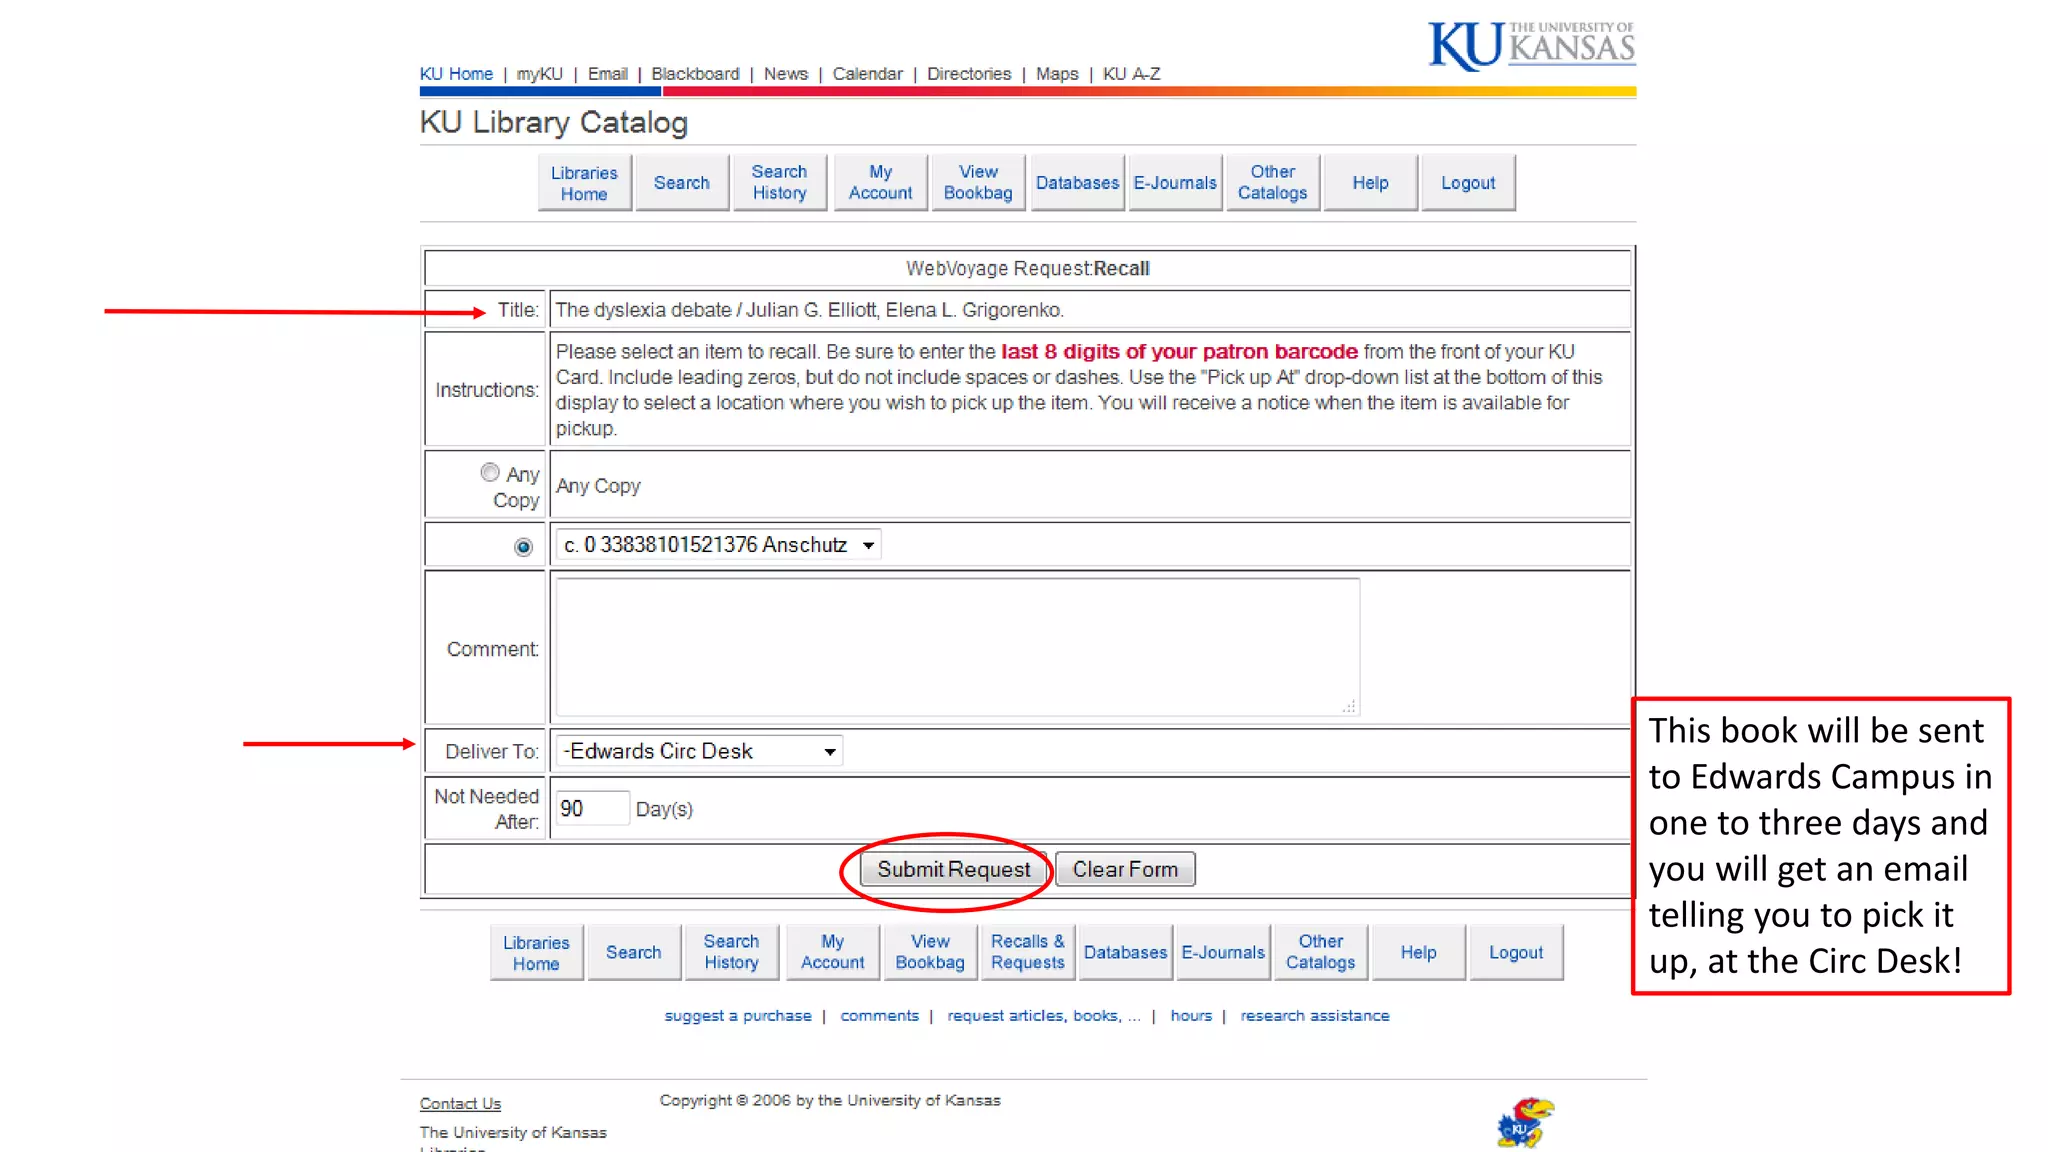Open Search History in the bottom navigation
Screen dimensions: 2048x1152
(731, 953)
